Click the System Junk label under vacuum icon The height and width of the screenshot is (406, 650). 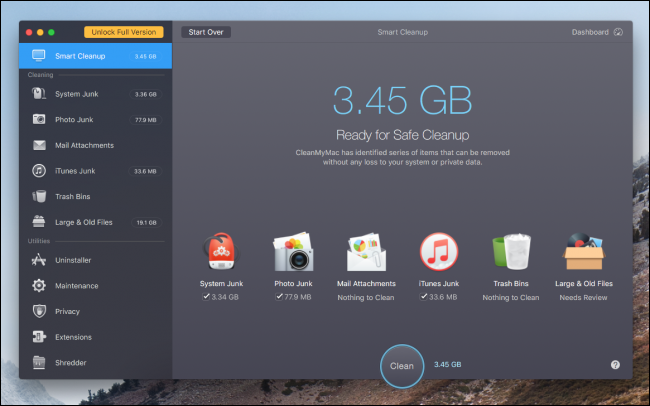pyautogui.click(x=221, y=284)
